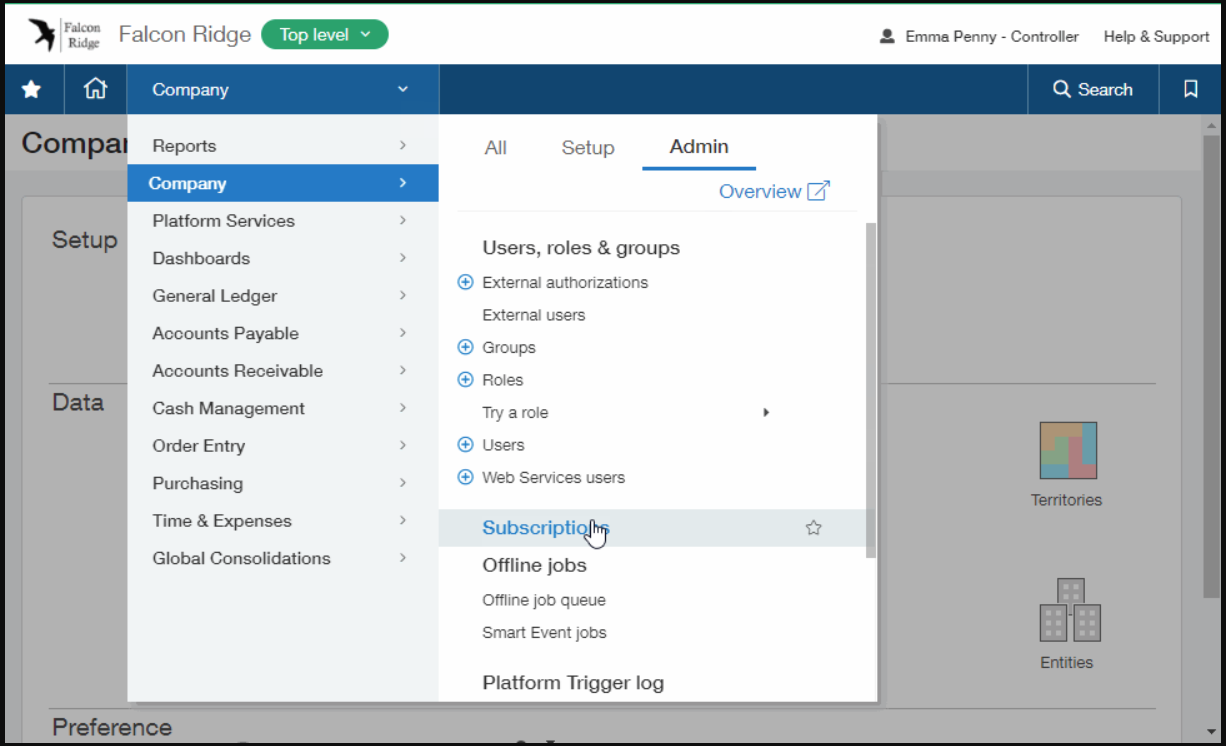This screenshot has height=746, width=1226.
Task: Switch to the Setup tab
Action: coord(587,147)
